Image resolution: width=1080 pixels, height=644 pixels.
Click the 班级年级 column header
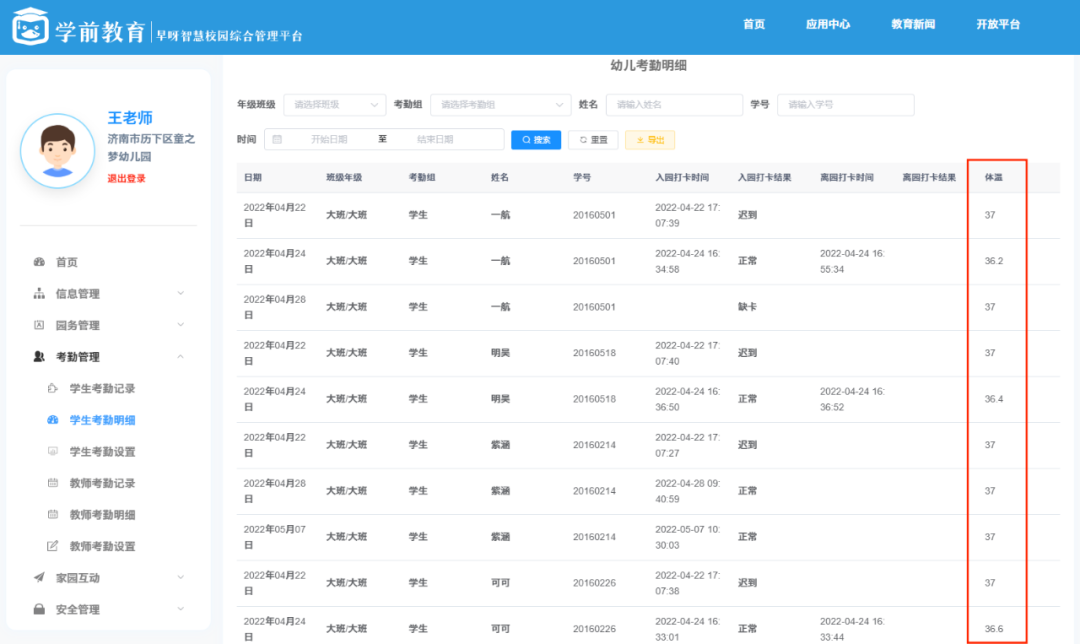click(344, 177)
